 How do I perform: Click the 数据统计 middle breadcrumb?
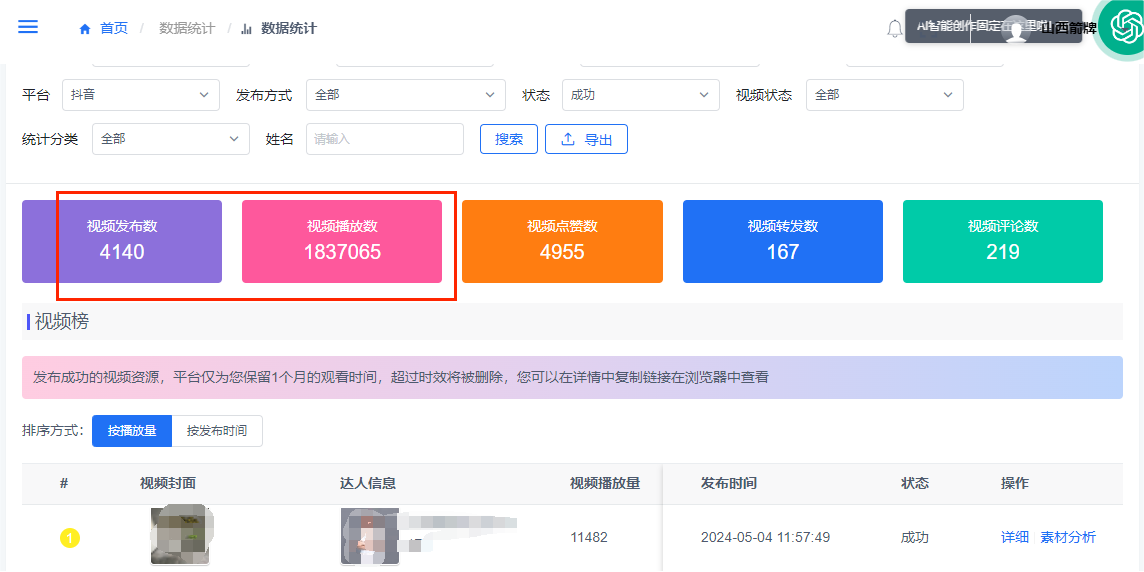coord(187,28)
